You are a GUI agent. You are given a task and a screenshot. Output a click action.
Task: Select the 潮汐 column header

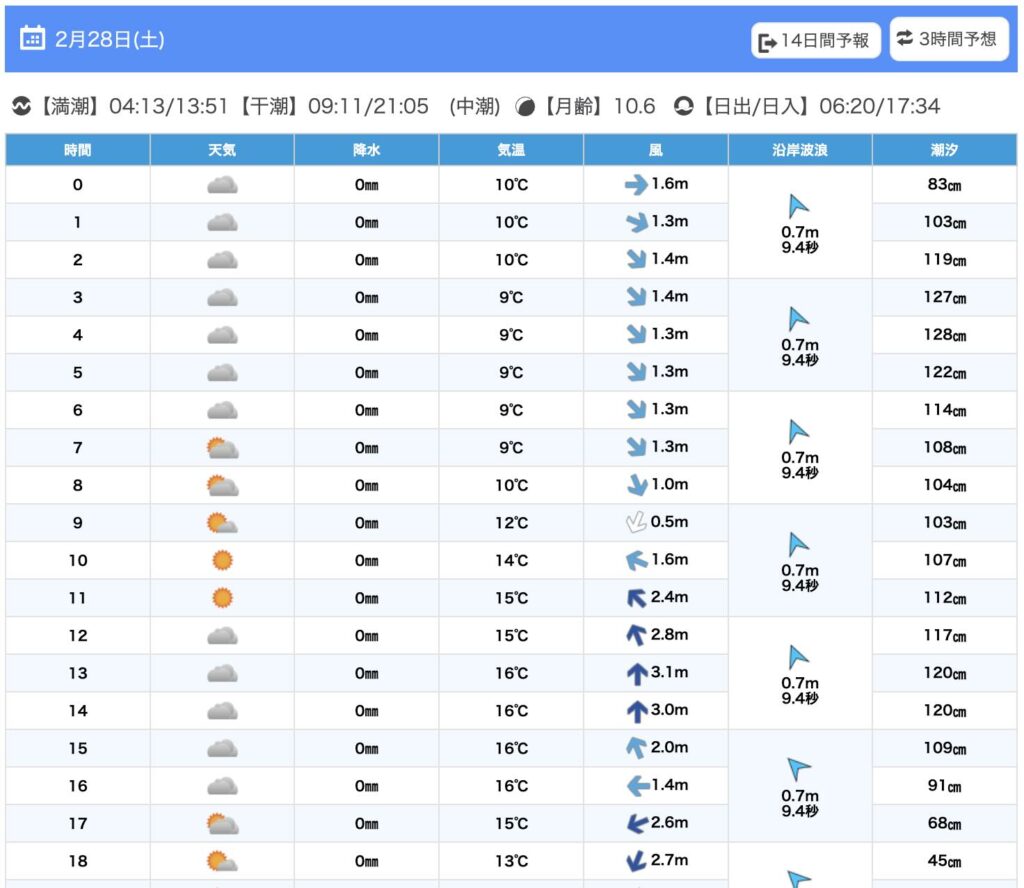point(944,150)
